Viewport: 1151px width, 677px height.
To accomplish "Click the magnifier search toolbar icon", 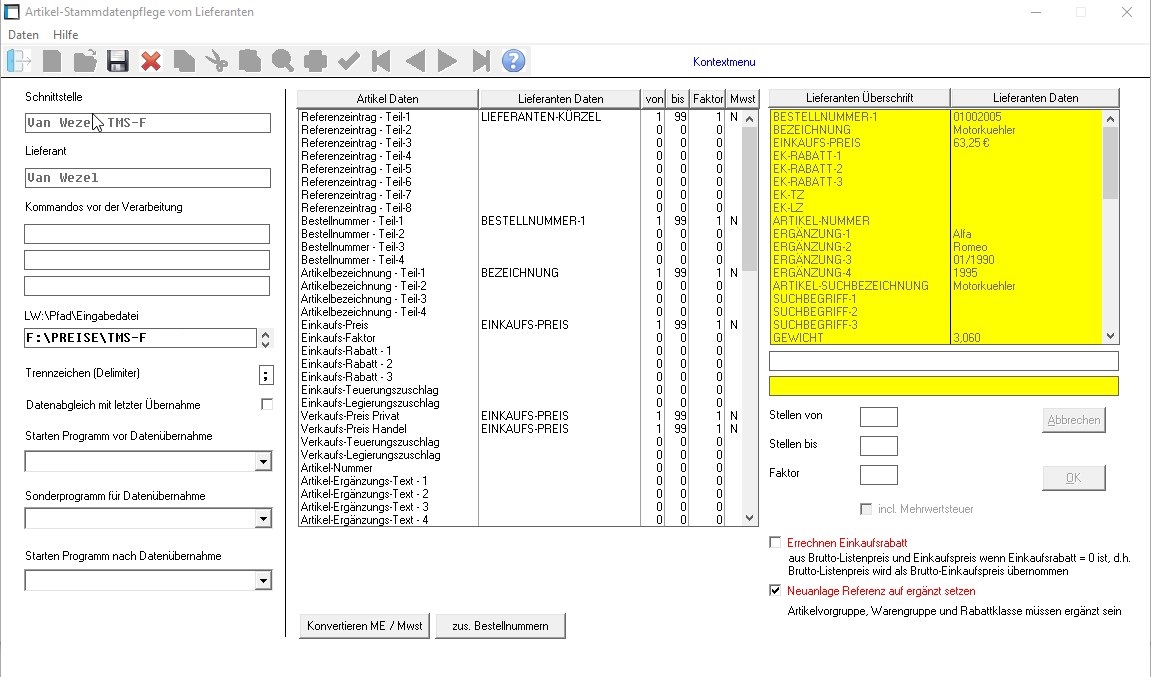I will 283,61.
